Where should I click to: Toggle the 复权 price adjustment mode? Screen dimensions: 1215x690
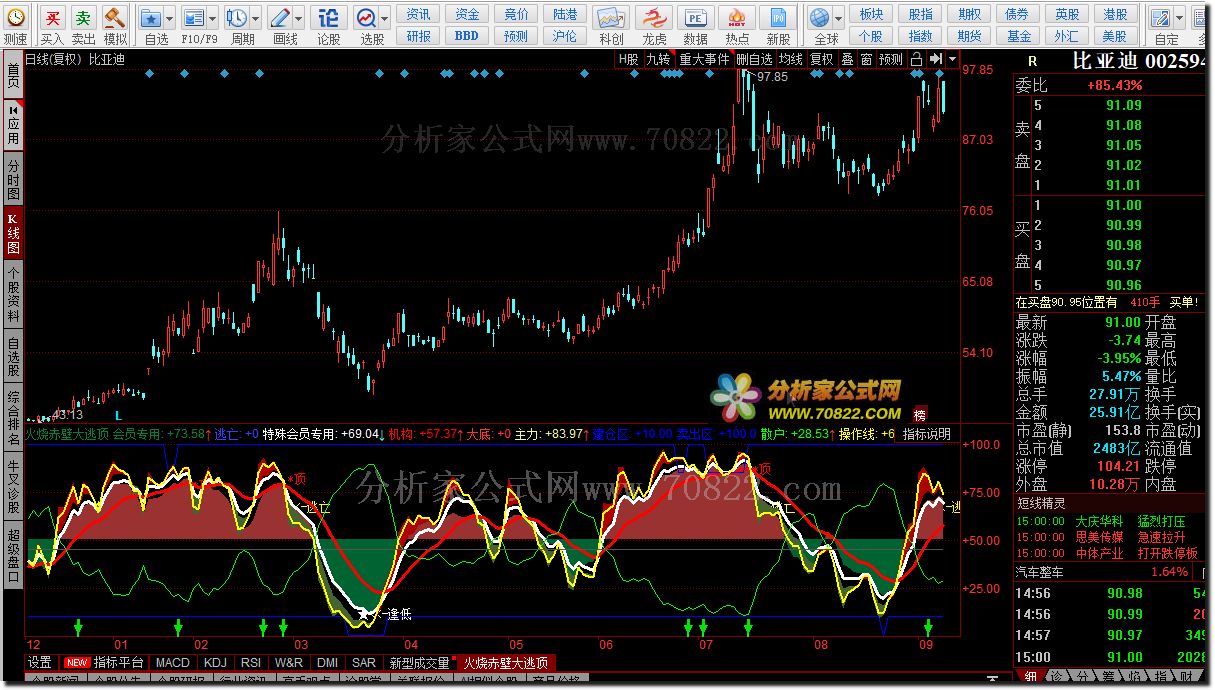pos(822,59)
